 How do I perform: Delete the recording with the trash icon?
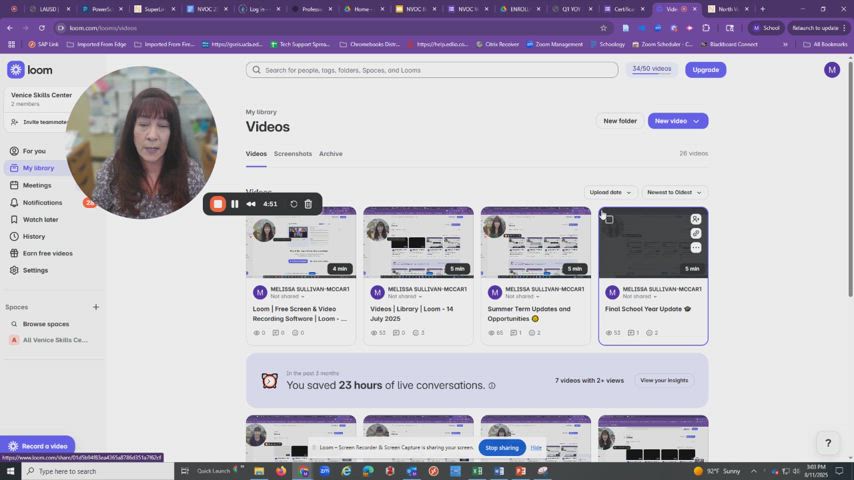308,204
